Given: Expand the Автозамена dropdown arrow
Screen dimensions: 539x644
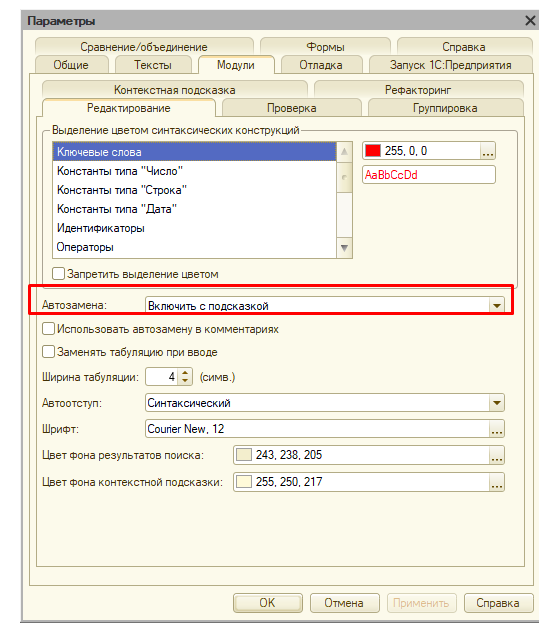Looking at the screenshot, I should tap(497, 306).
